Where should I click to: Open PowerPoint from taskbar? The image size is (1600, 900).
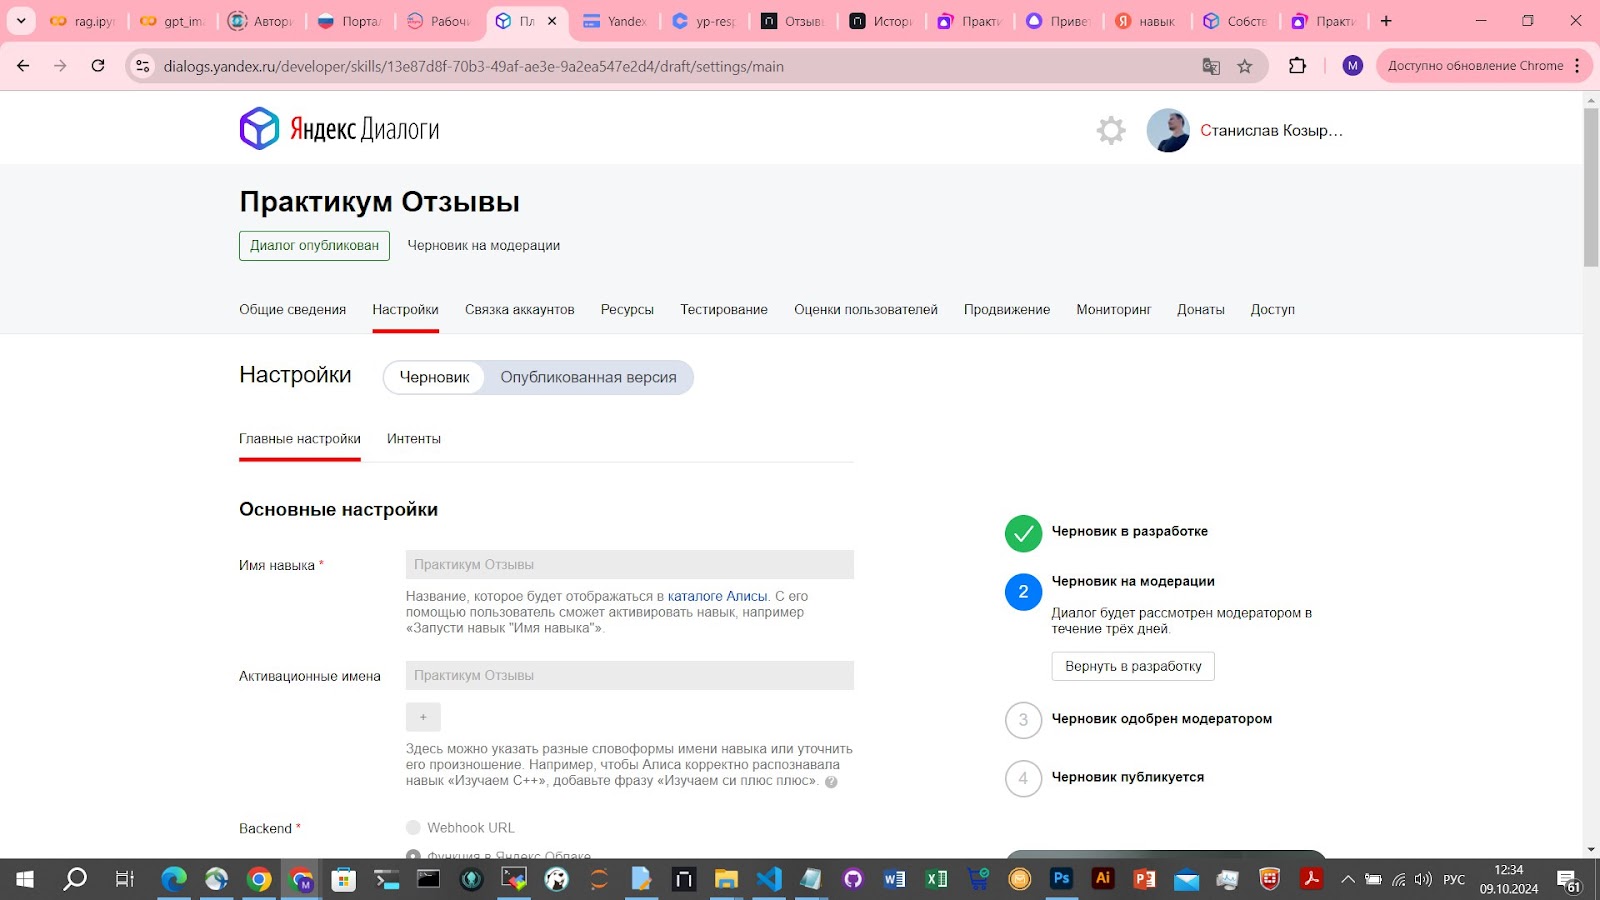pyautogui.click(x=1145, y=879)
